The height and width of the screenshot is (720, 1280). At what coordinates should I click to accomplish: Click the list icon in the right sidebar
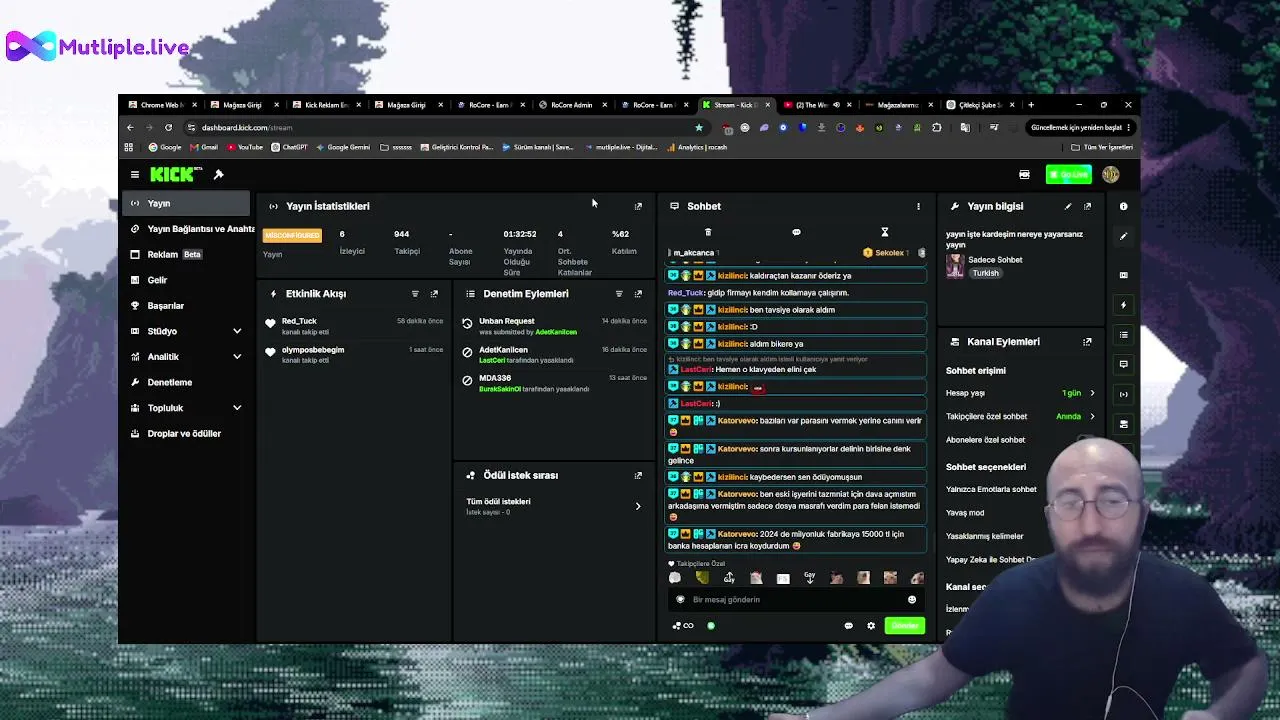tap(1123, 335)
